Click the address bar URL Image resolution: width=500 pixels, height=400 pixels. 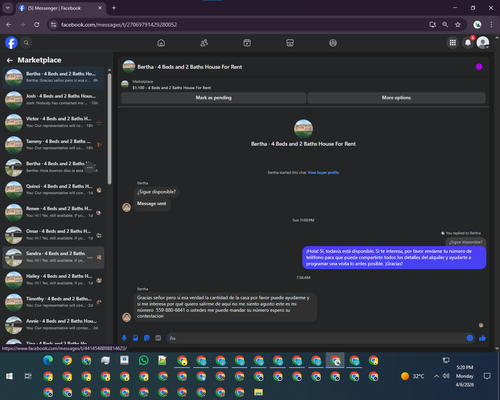(119, 25)
